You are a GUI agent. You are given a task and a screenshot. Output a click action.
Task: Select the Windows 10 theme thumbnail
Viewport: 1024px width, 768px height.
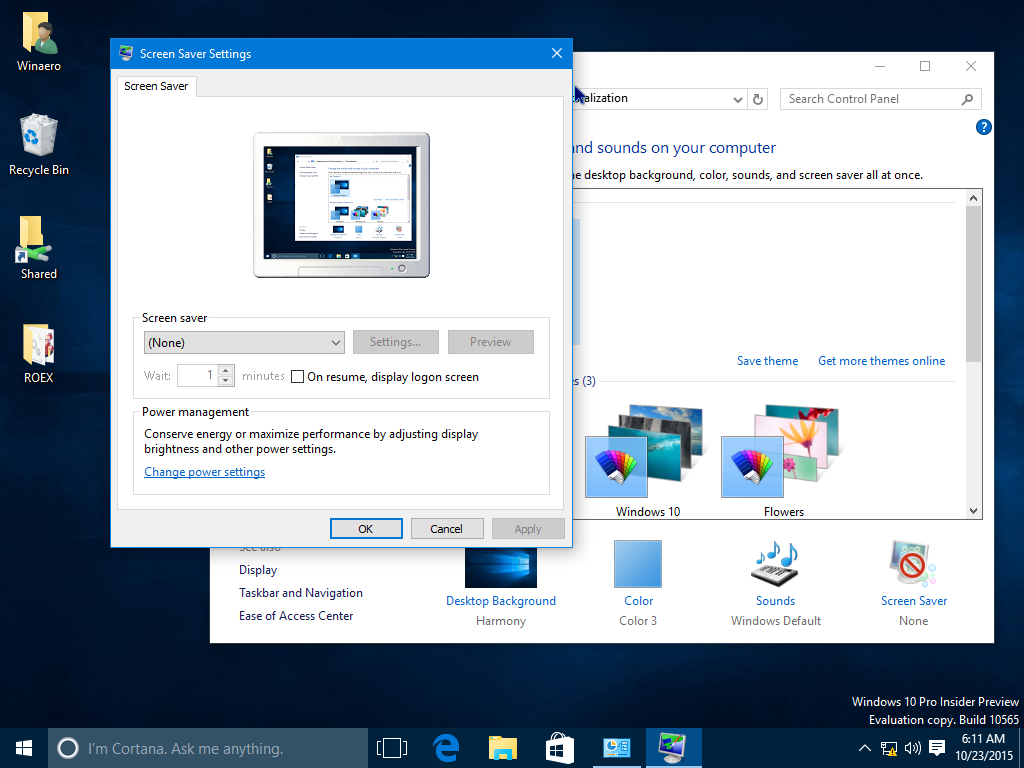coord(645,452)
